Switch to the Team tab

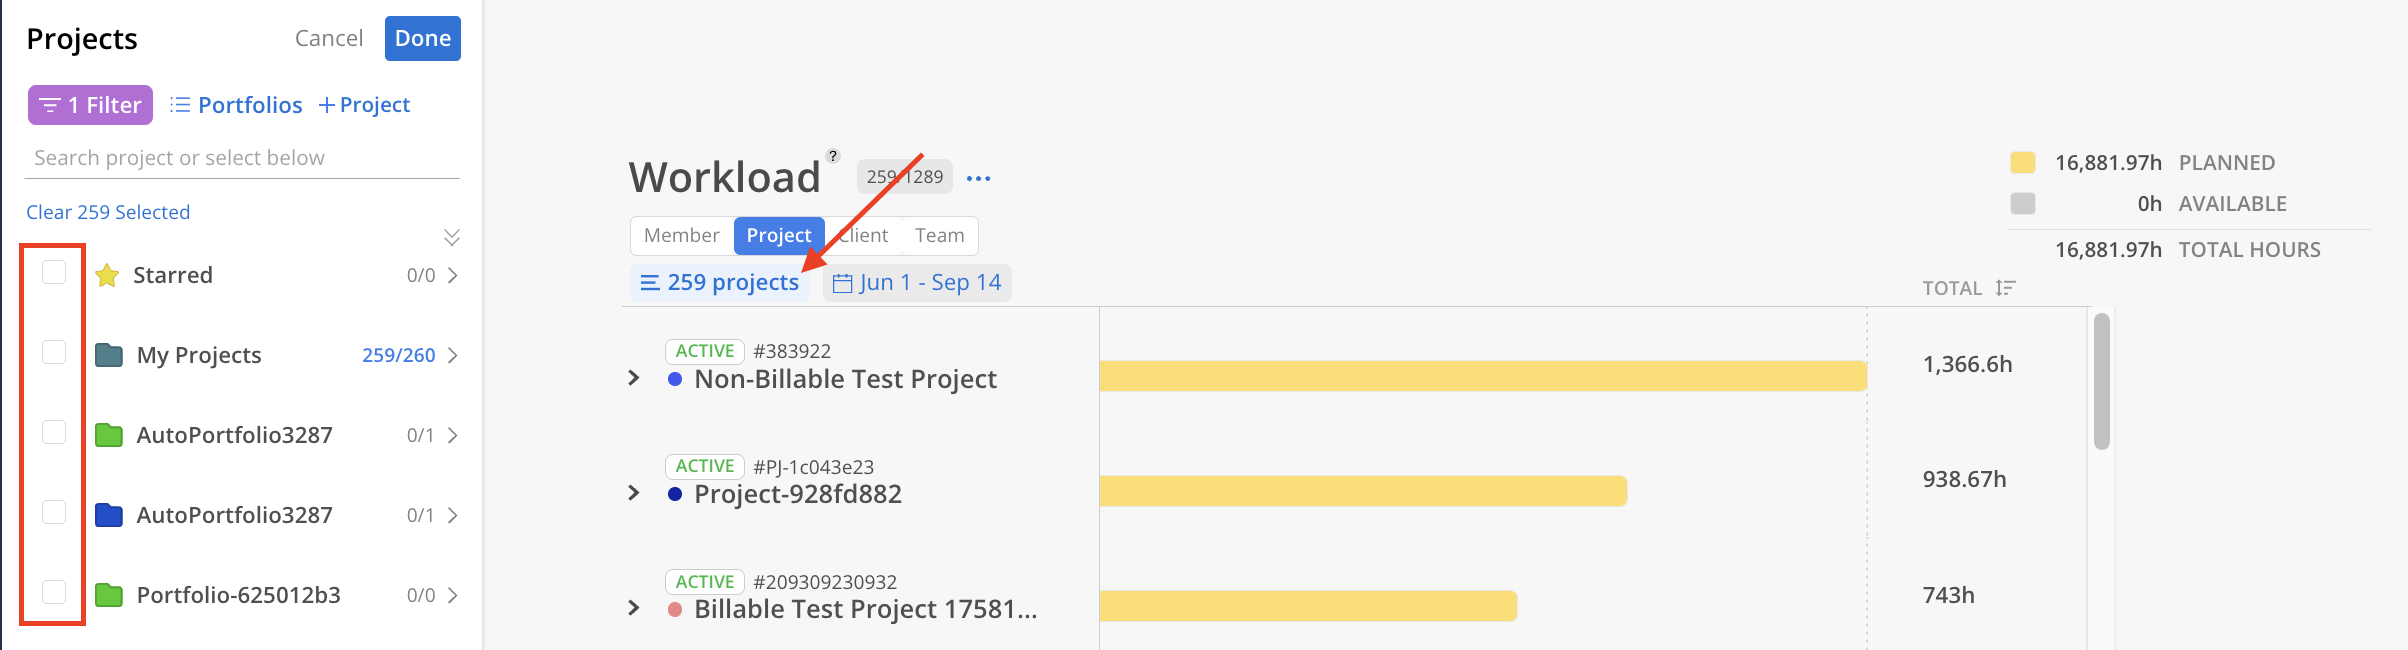point(939,236)
